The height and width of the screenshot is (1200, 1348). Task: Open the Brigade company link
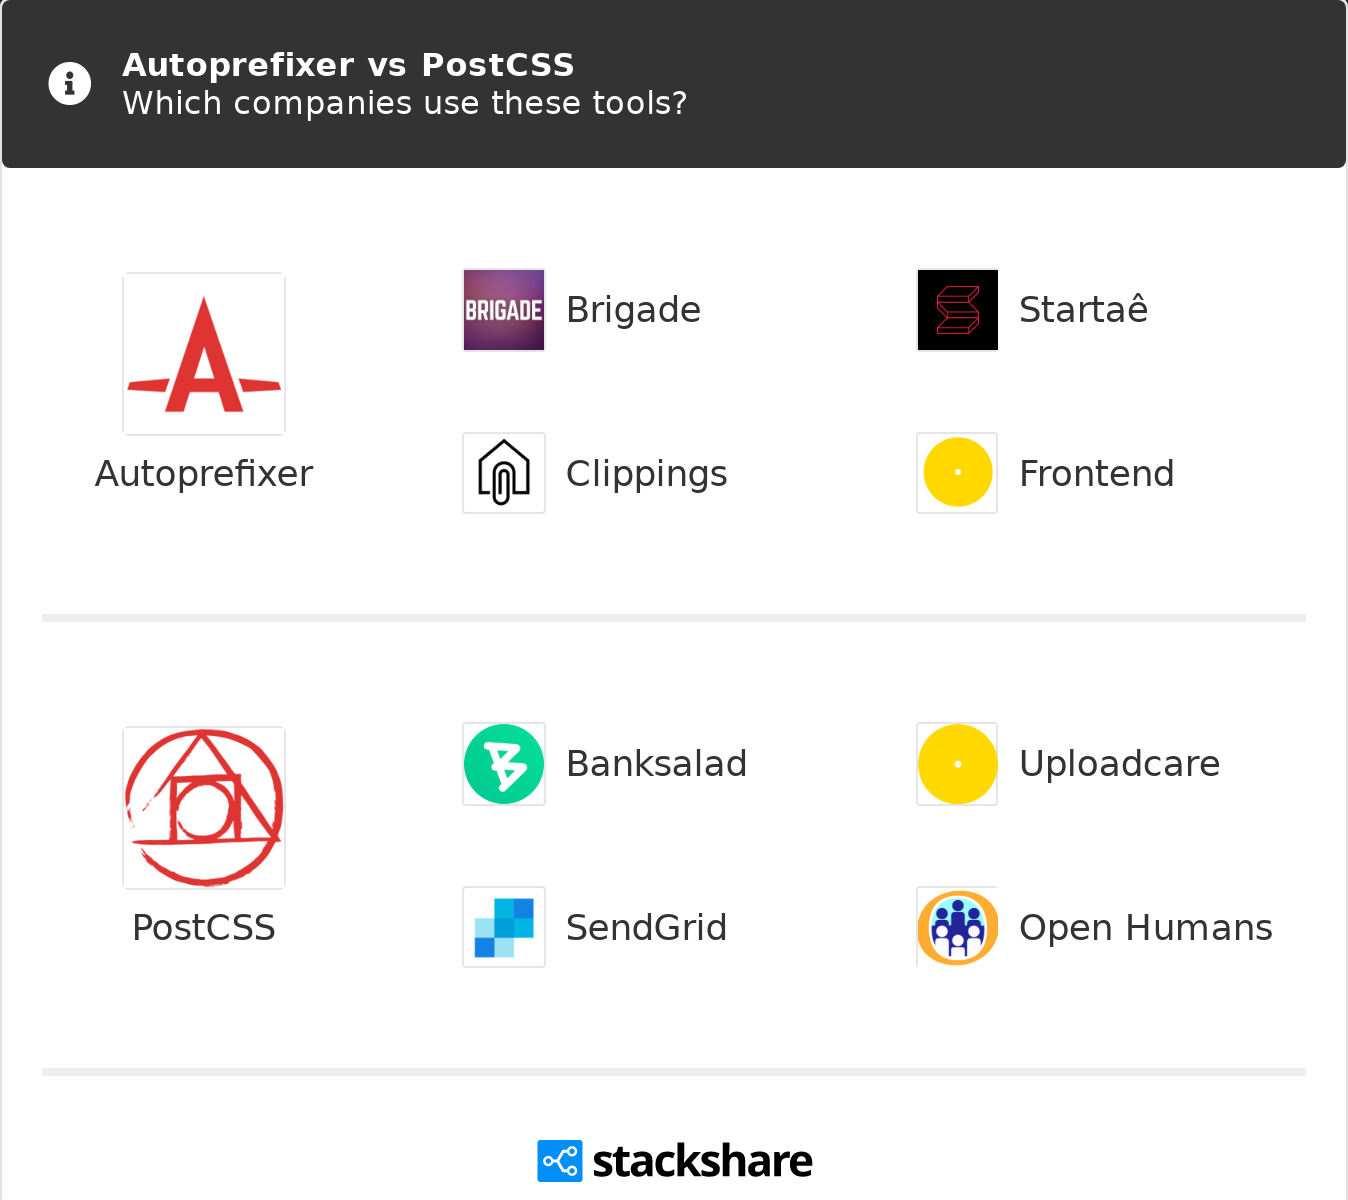(x=633, y=310)
